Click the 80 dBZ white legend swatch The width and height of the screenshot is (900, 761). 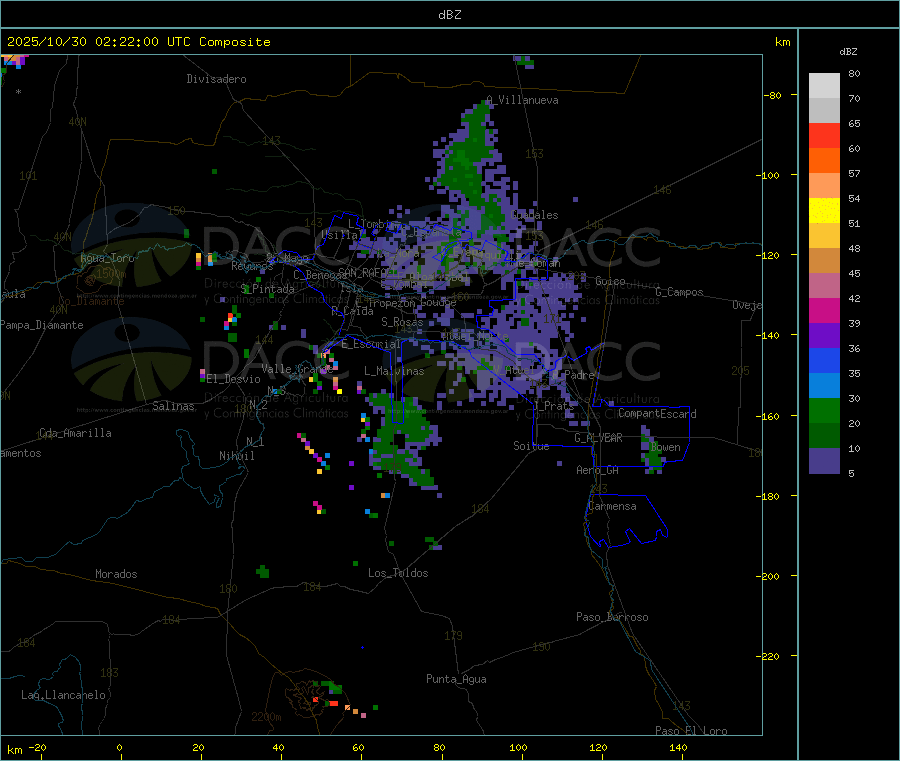[x=824, y=86]
